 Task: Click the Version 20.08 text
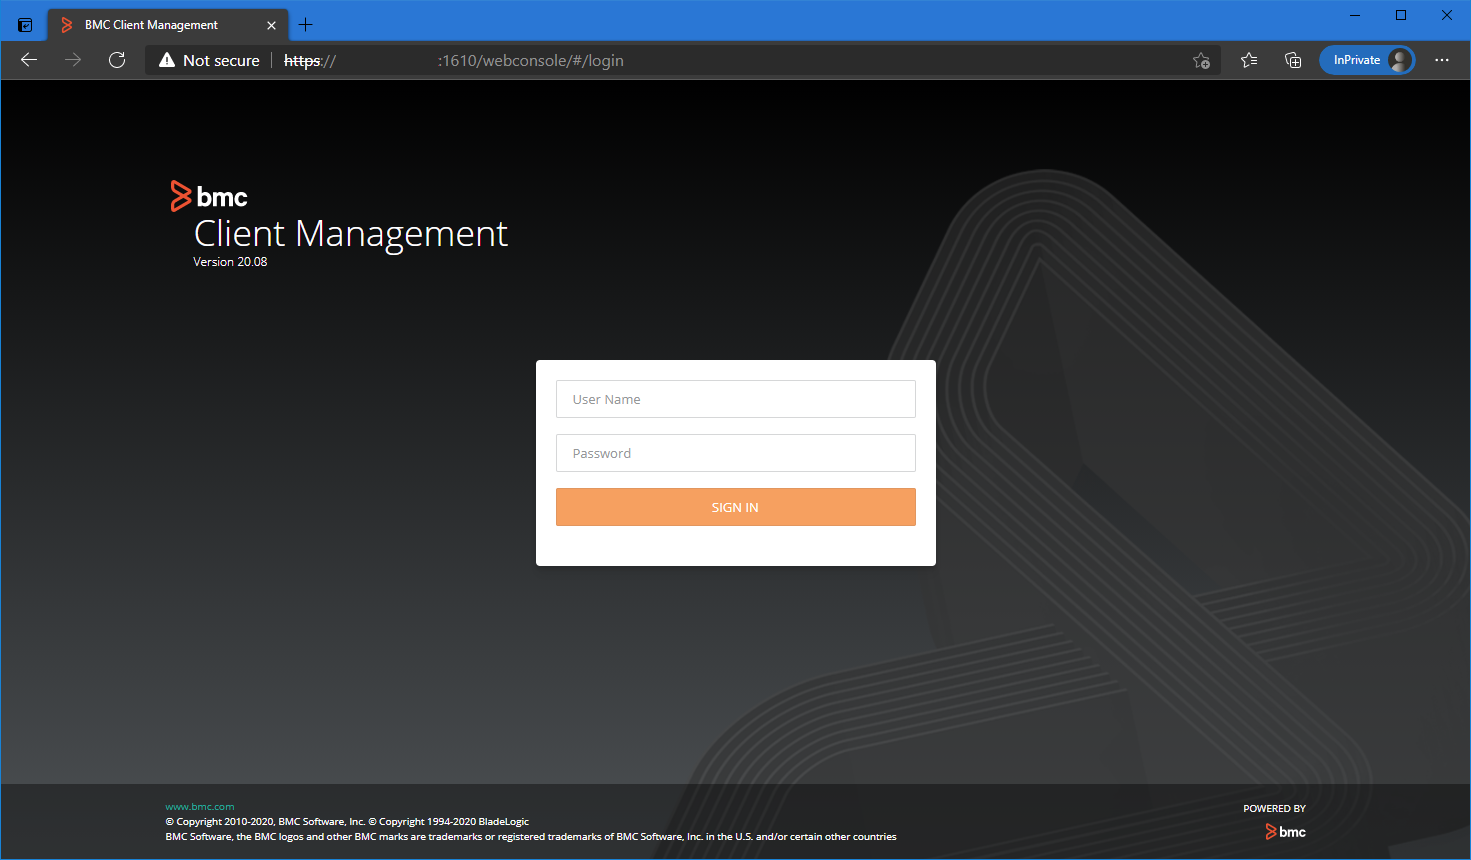[x=230, y=262]
